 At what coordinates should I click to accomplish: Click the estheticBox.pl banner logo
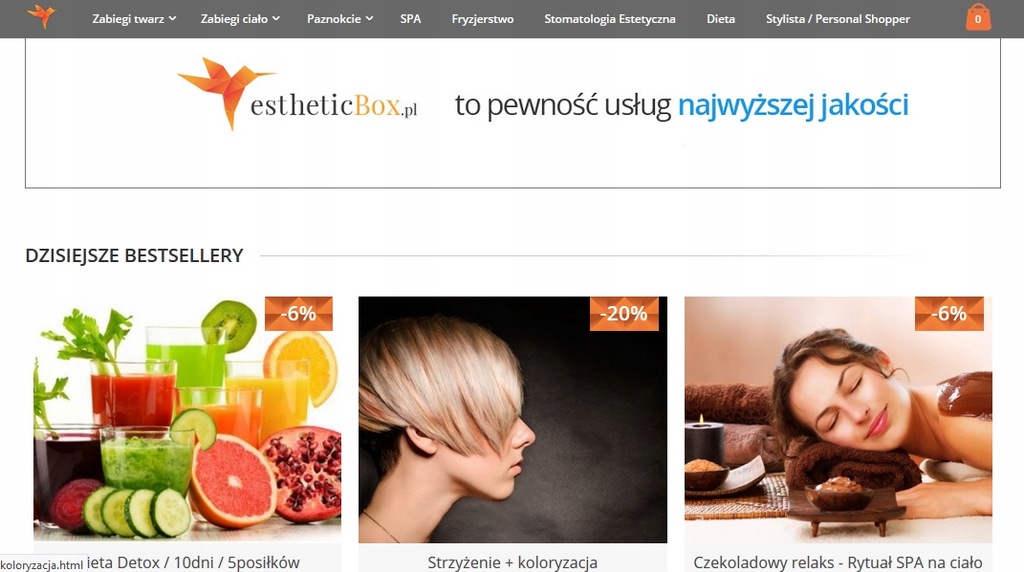(297, 95)
